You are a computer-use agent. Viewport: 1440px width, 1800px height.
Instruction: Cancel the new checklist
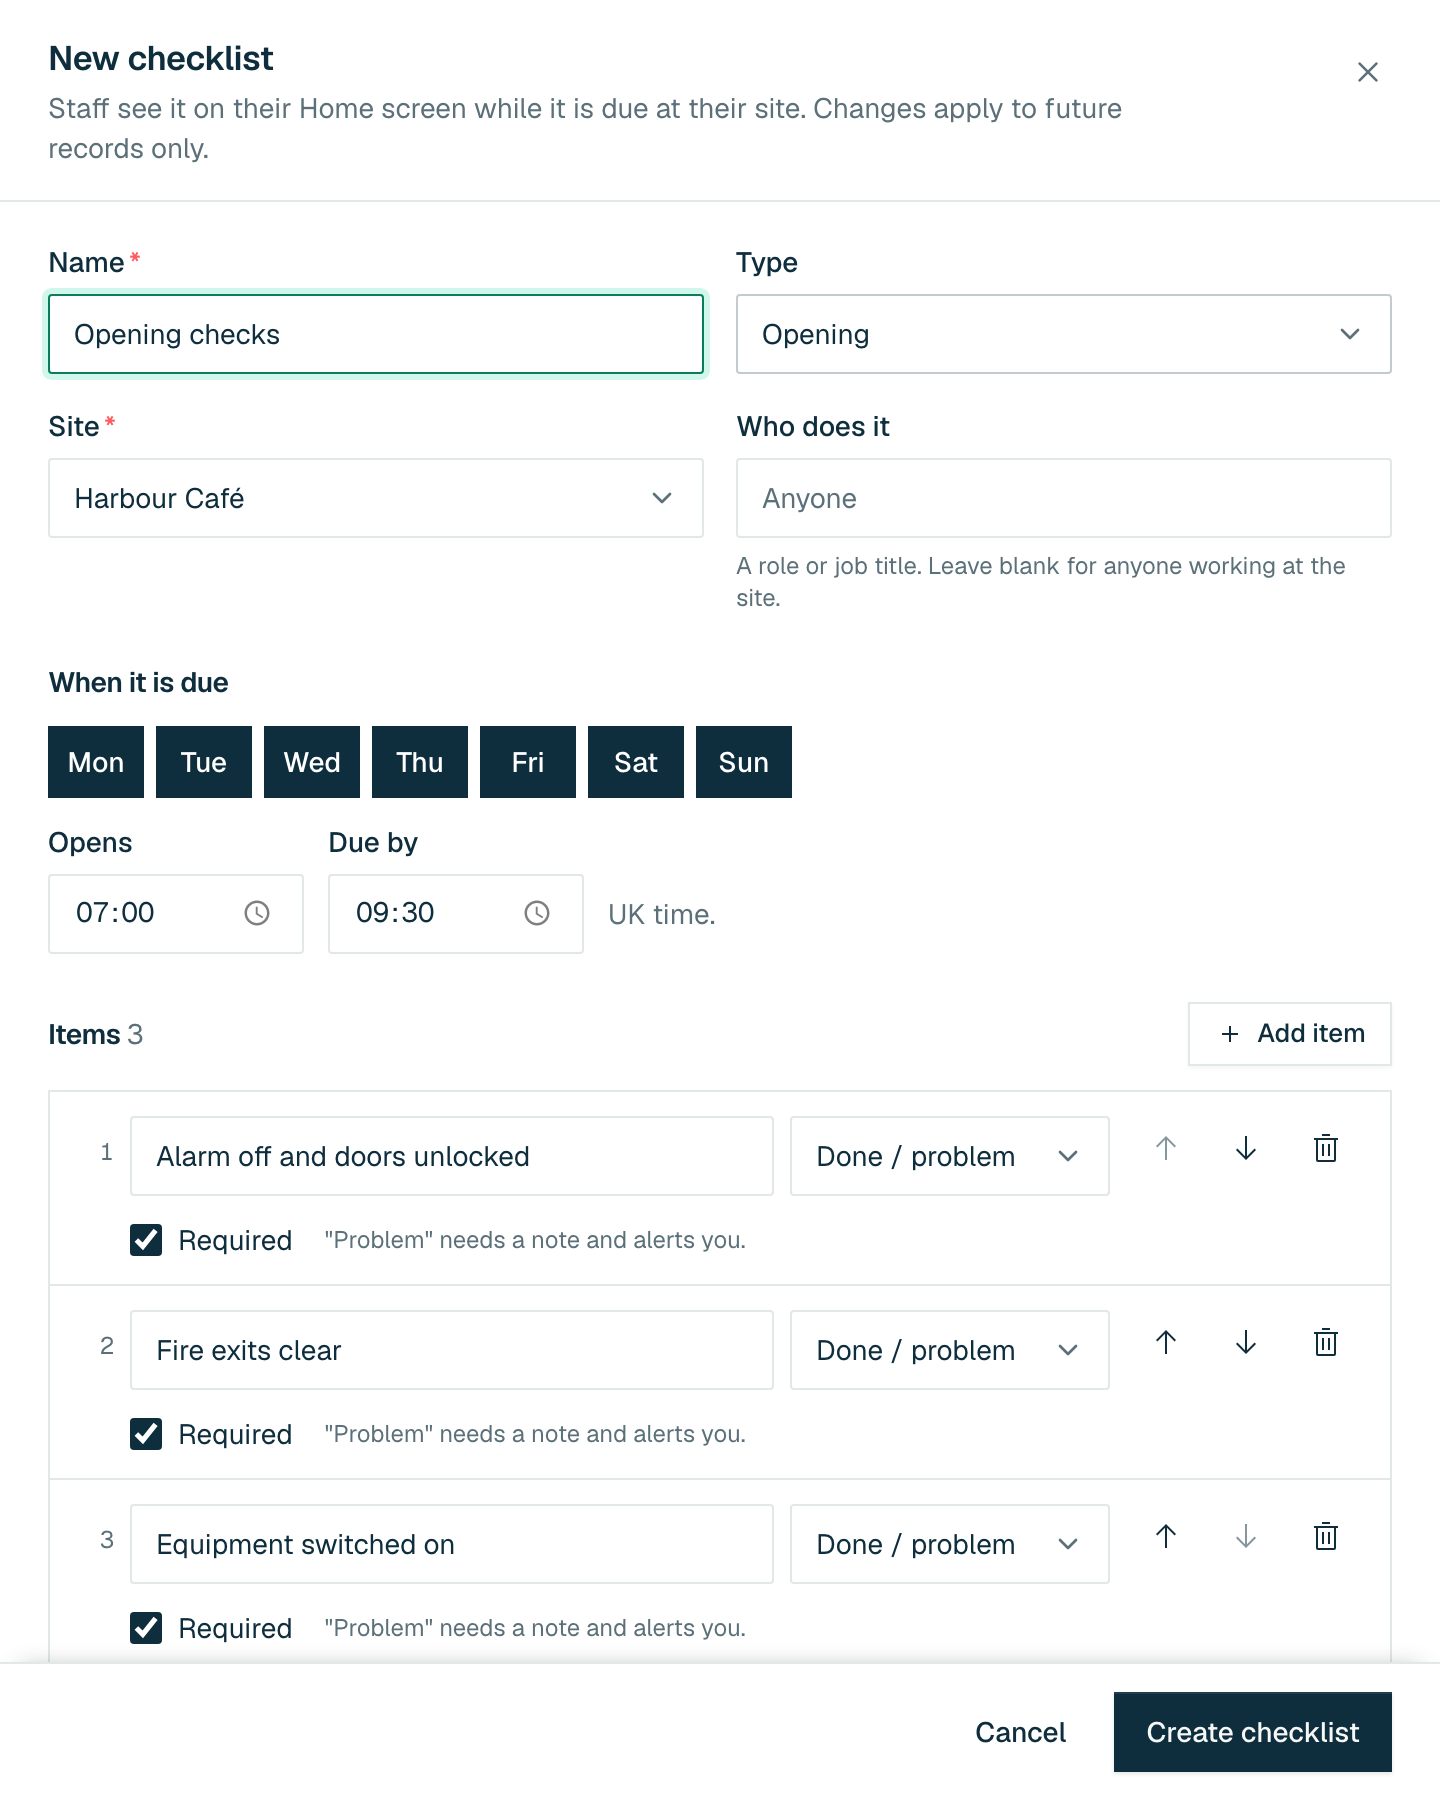pos(1020,1732)
